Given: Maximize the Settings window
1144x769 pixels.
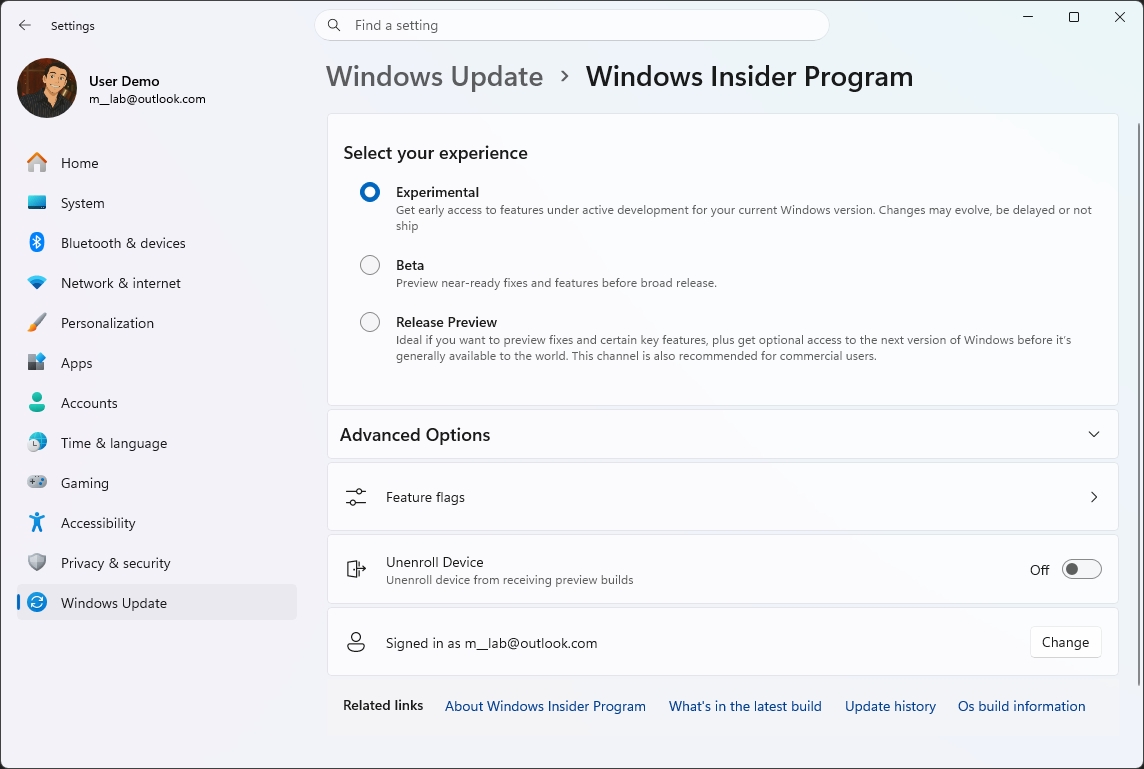Looking at the screenshot, I should coord(1074,17).
